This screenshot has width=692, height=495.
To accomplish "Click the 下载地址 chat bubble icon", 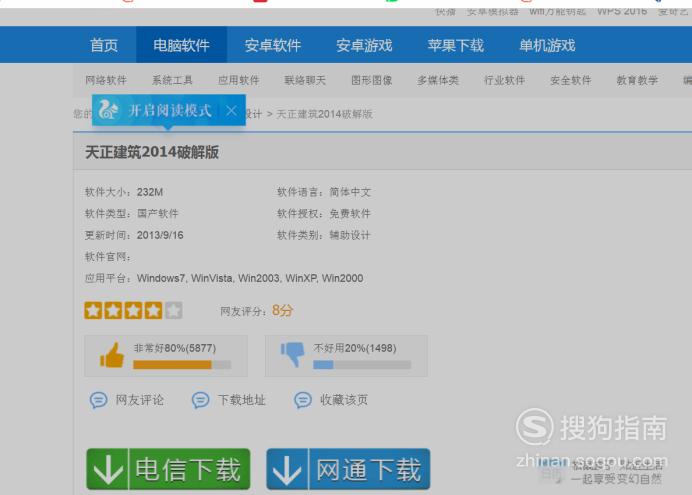I will pos(200,400).
